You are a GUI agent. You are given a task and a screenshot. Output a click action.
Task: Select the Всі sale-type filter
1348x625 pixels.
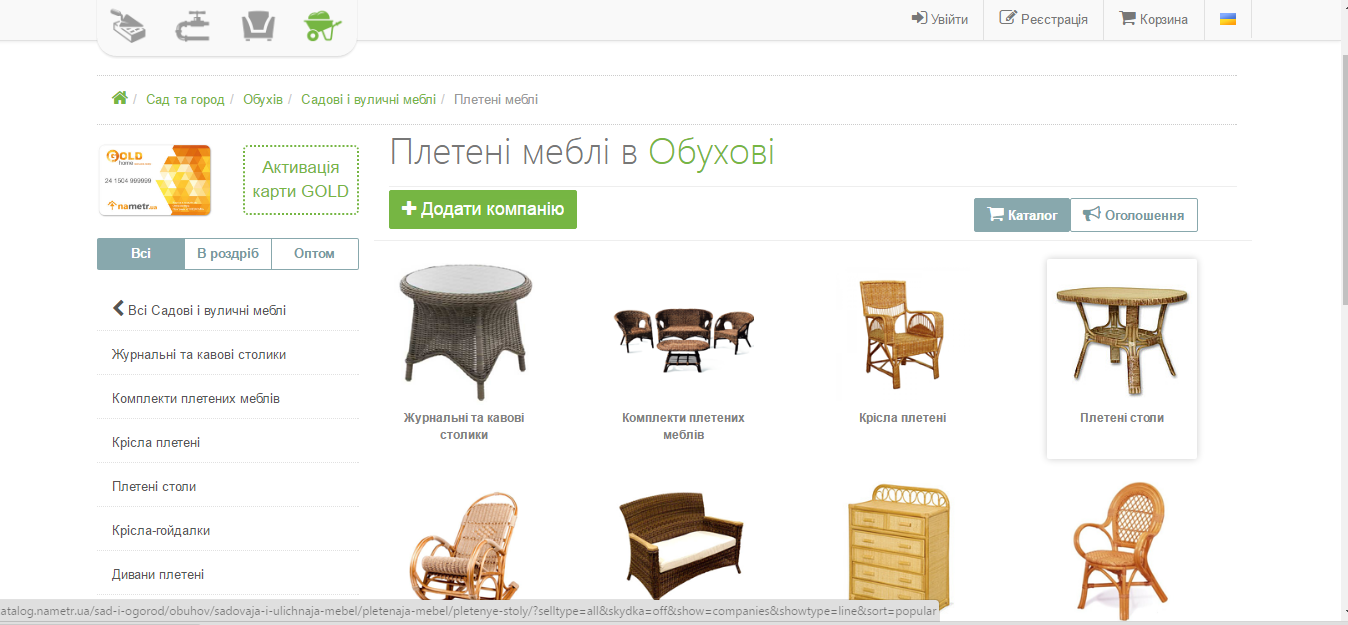click(141, 254)
